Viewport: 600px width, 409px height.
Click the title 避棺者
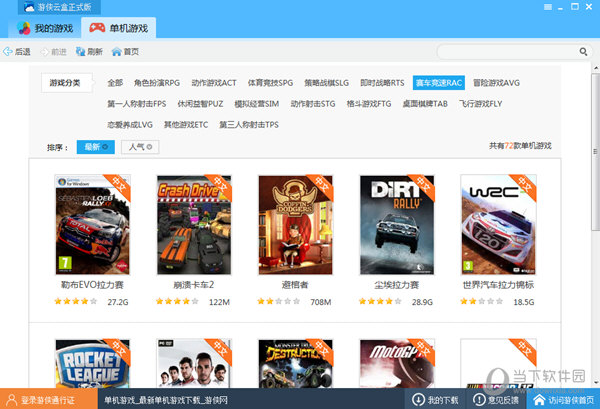(295, 285)
